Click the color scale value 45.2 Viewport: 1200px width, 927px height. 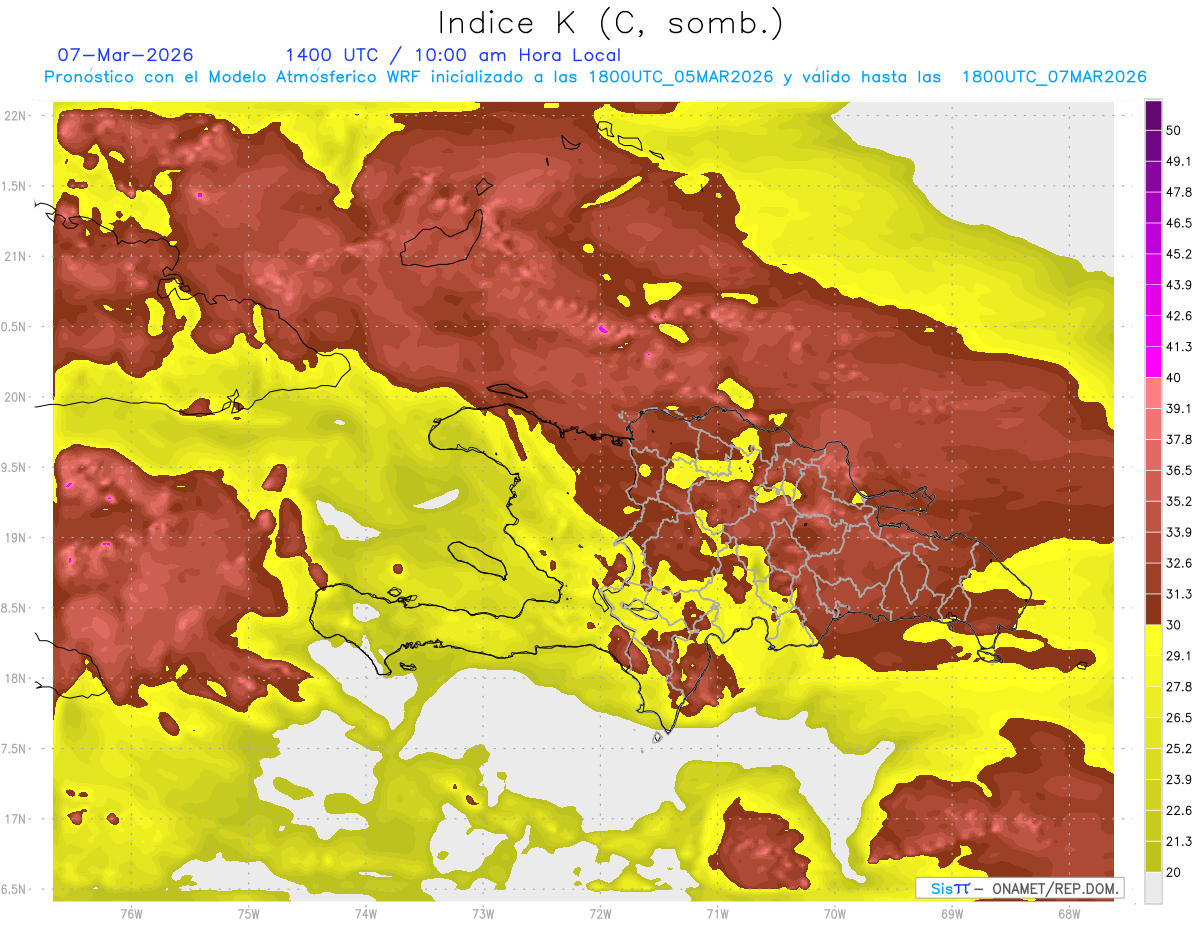tap(1179, 254)
